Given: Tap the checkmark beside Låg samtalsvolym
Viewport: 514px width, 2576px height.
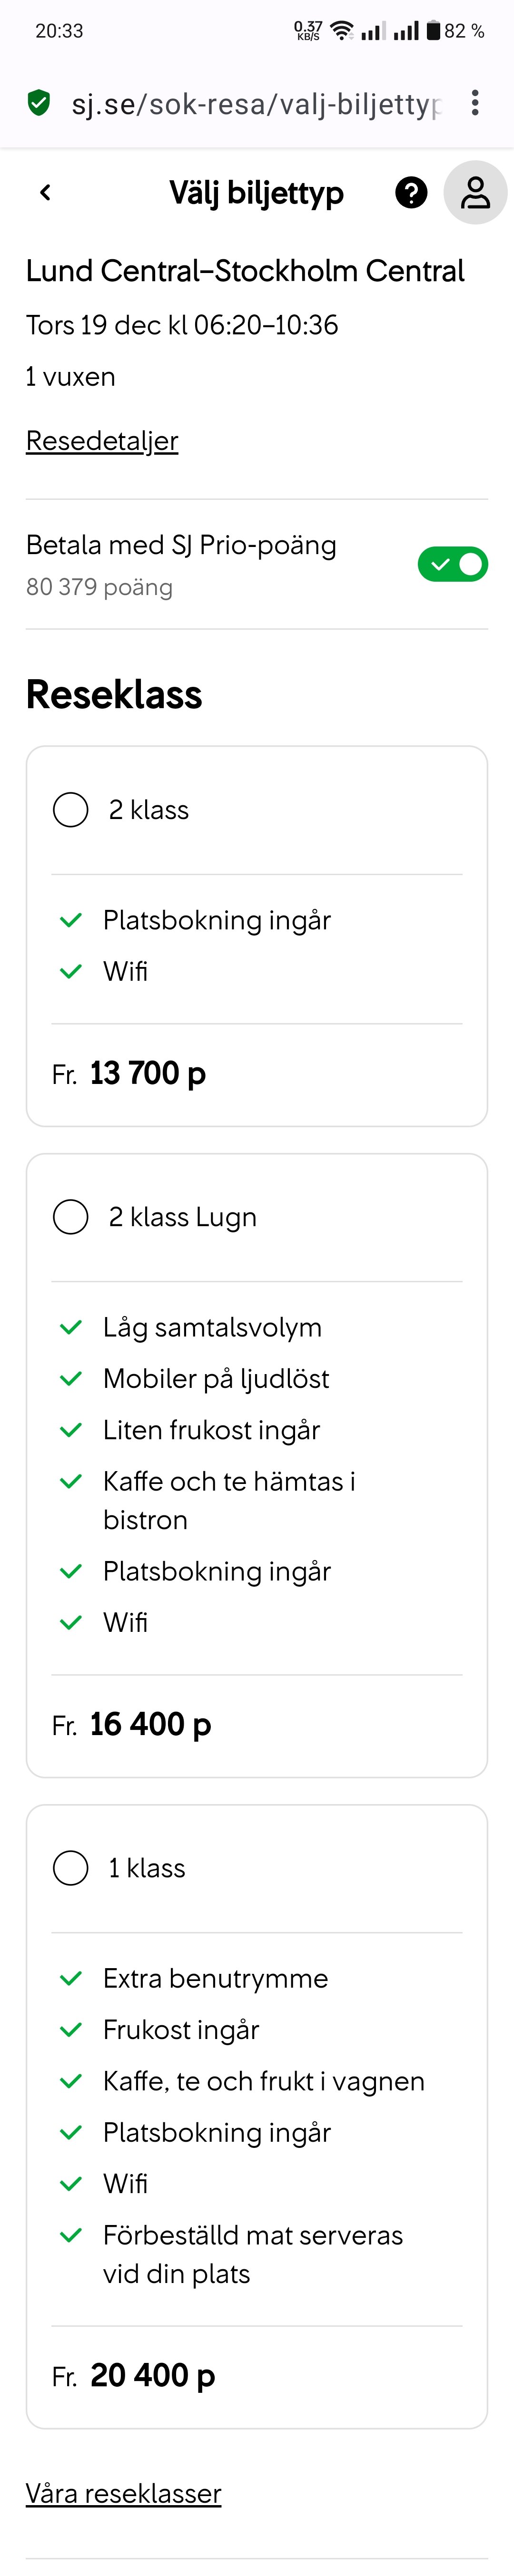Looking at the screenshot, I should 69,1327.
